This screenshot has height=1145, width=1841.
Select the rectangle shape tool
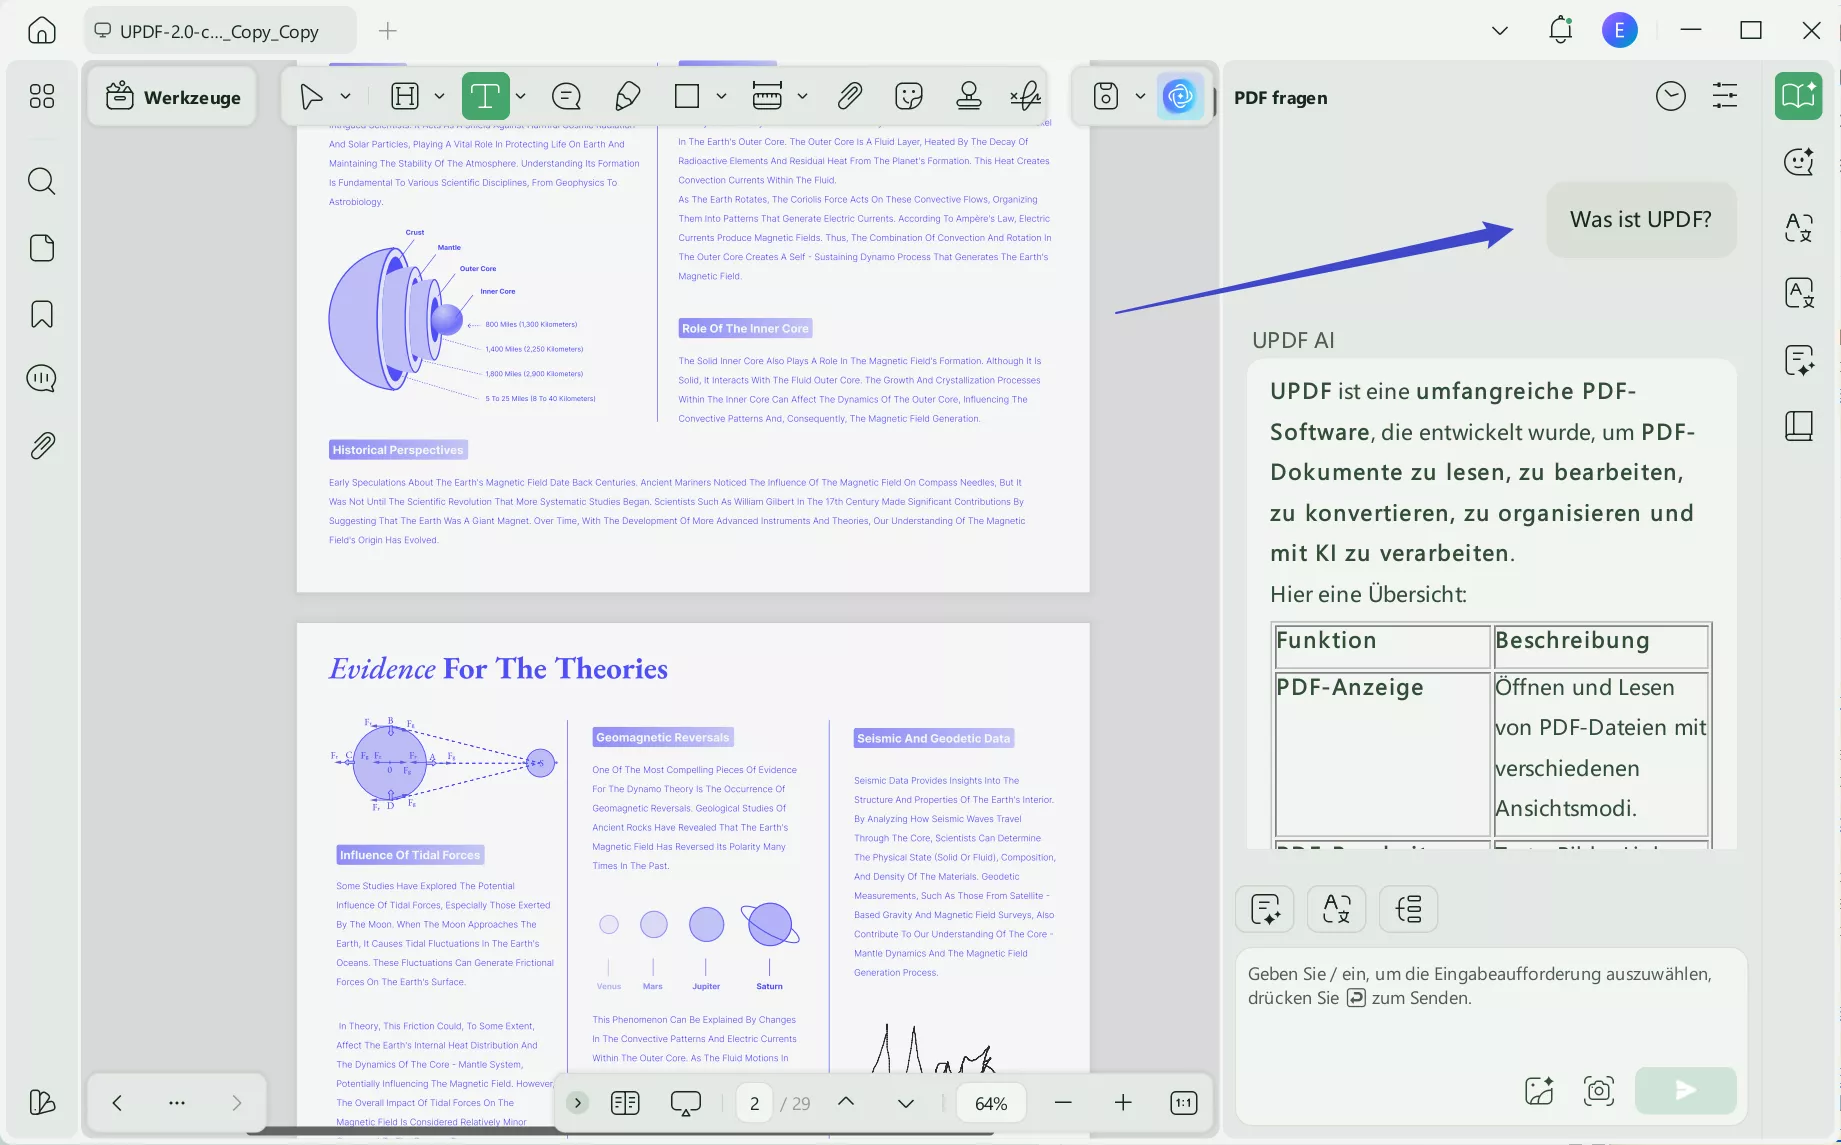tap(687, 96)
